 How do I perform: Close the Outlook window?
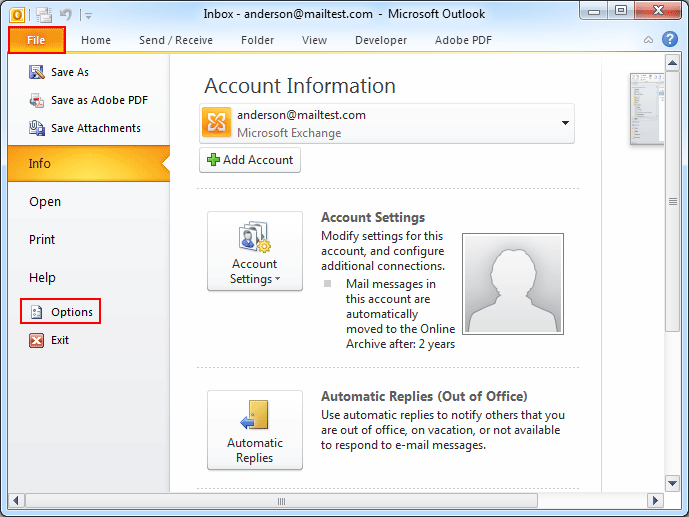tap(658, 11)
